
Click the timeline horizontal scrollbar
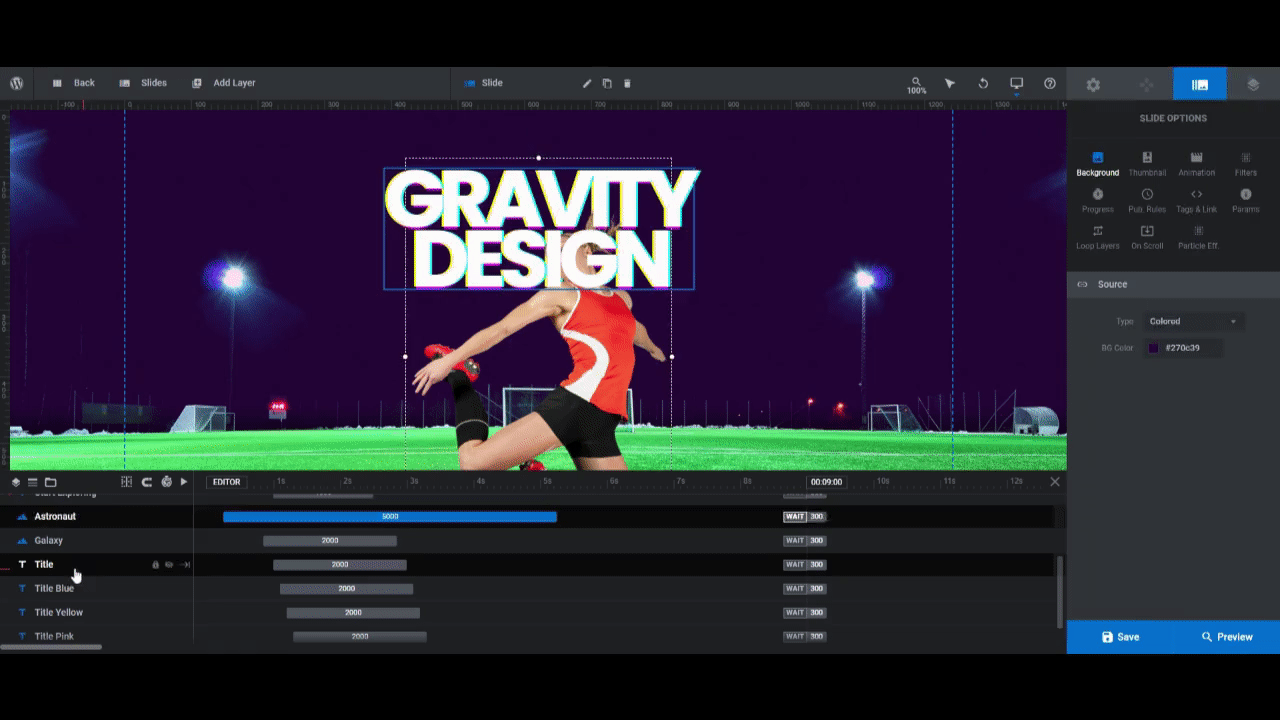click(51, 648)
